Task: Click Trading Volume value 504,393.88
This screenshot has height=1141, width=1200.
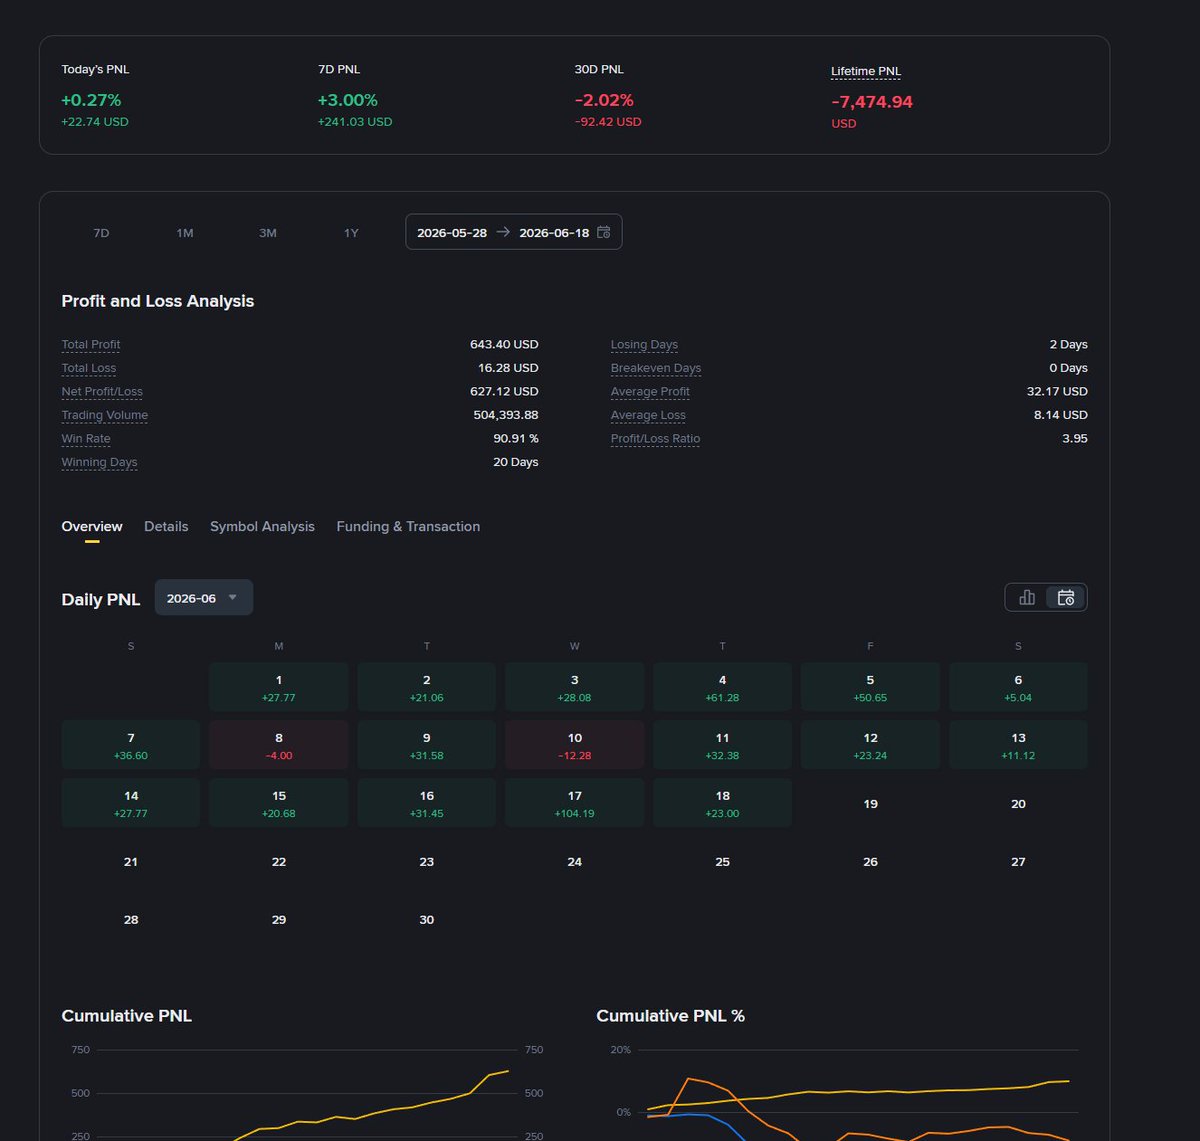Action: click(x=506, y=415)
